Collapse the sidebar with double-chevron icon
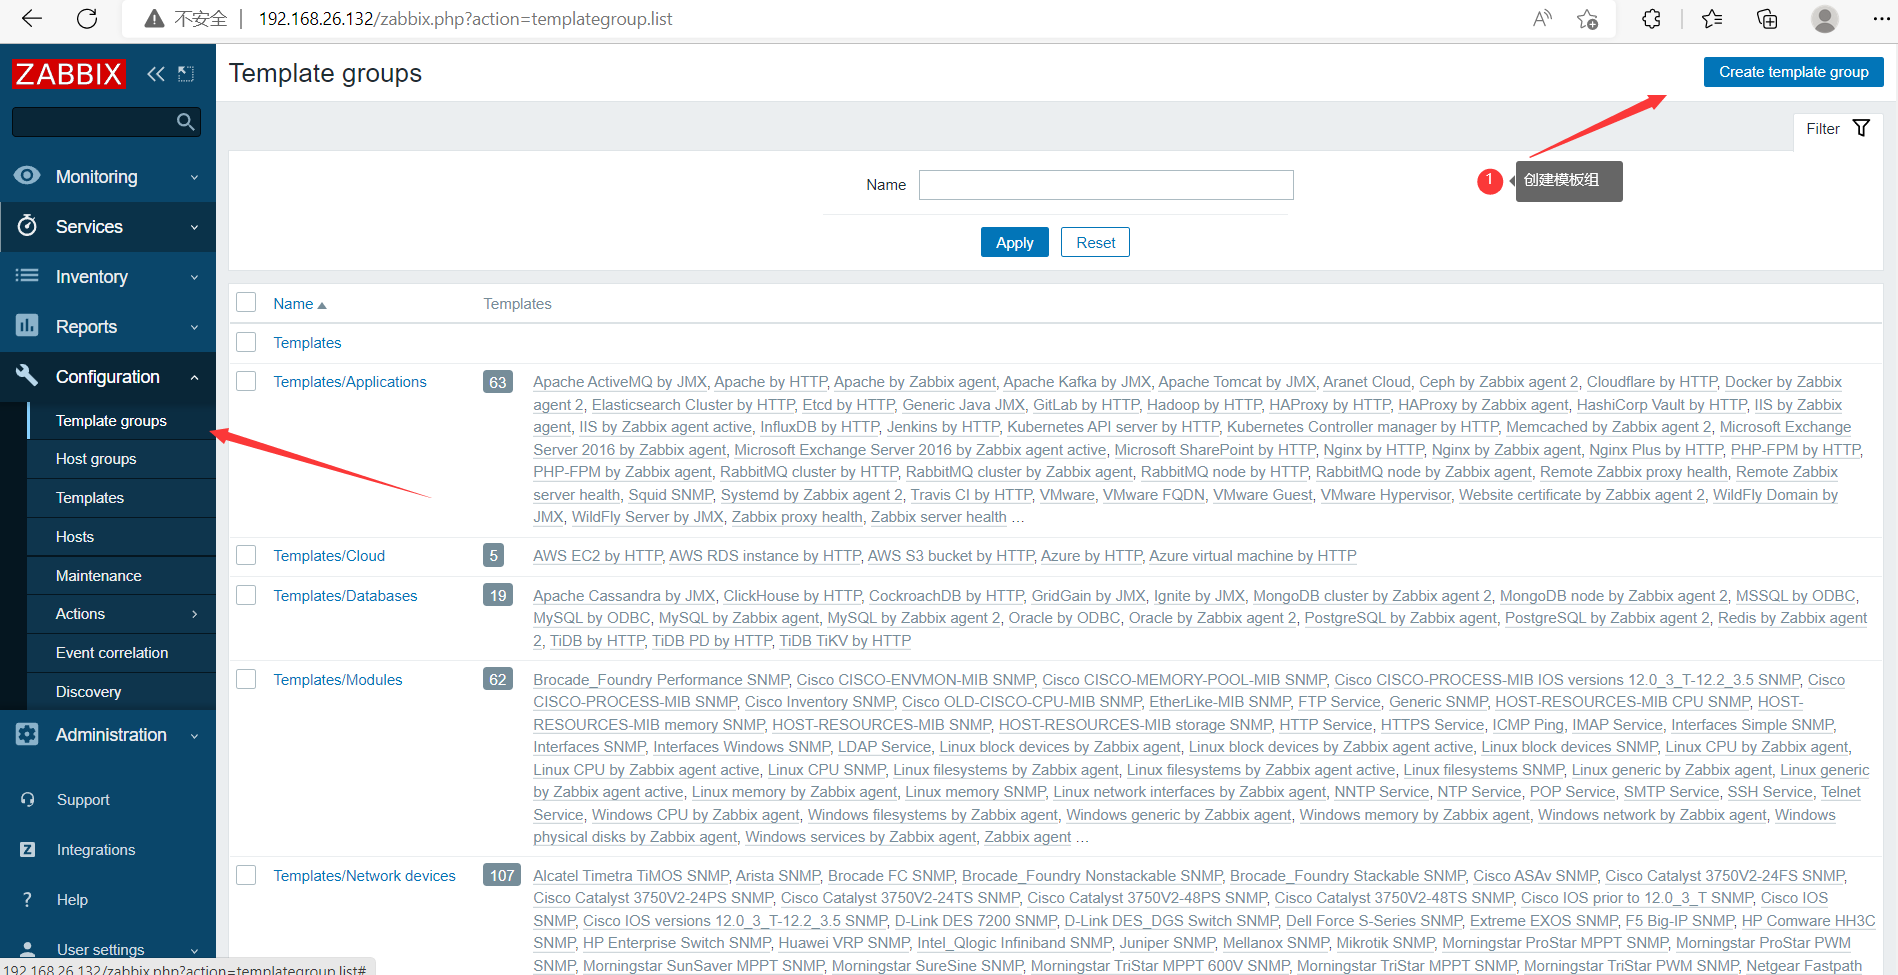The image size is (1898, 975). [x=156, y=74]
